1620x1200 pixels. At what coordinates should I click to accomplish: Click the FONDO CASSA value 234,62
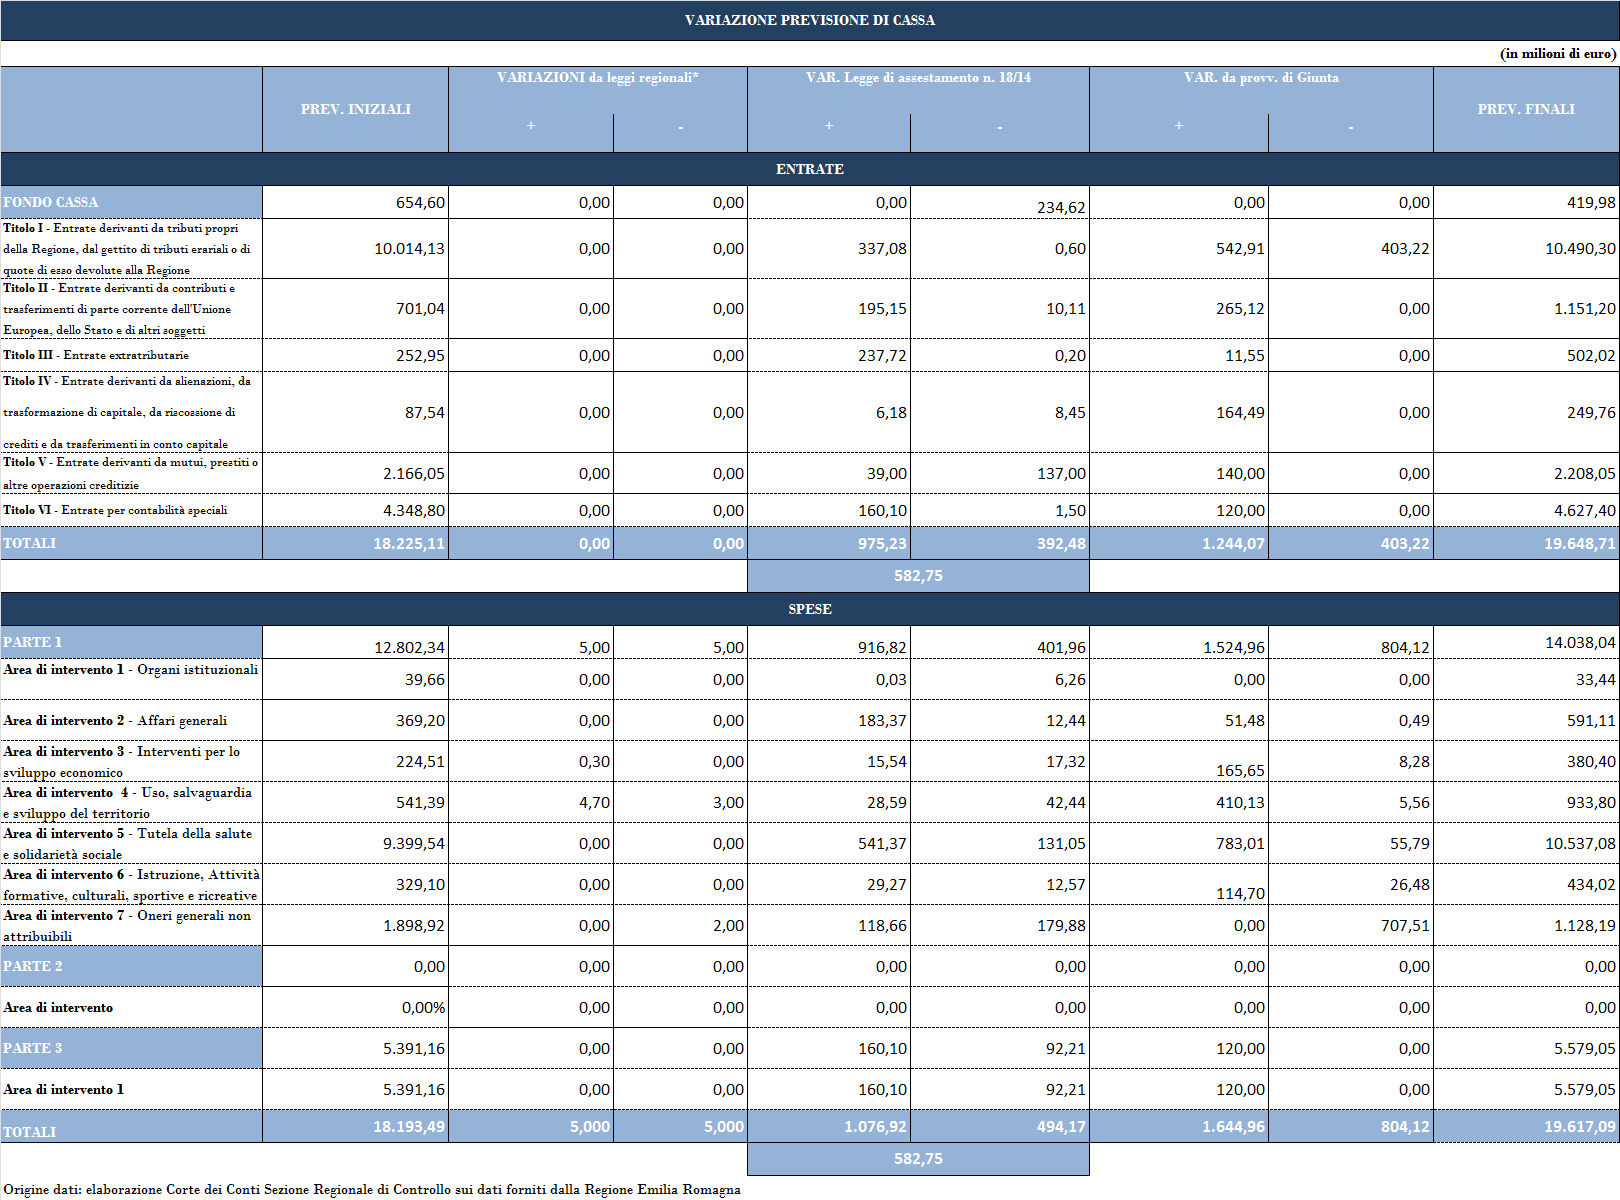[x=1061, y=207]
